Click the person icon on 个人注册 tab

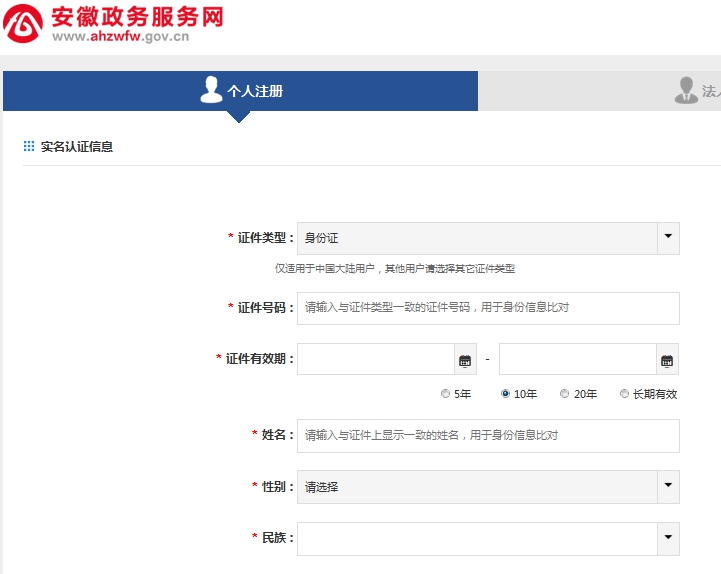tap(211, 90)
